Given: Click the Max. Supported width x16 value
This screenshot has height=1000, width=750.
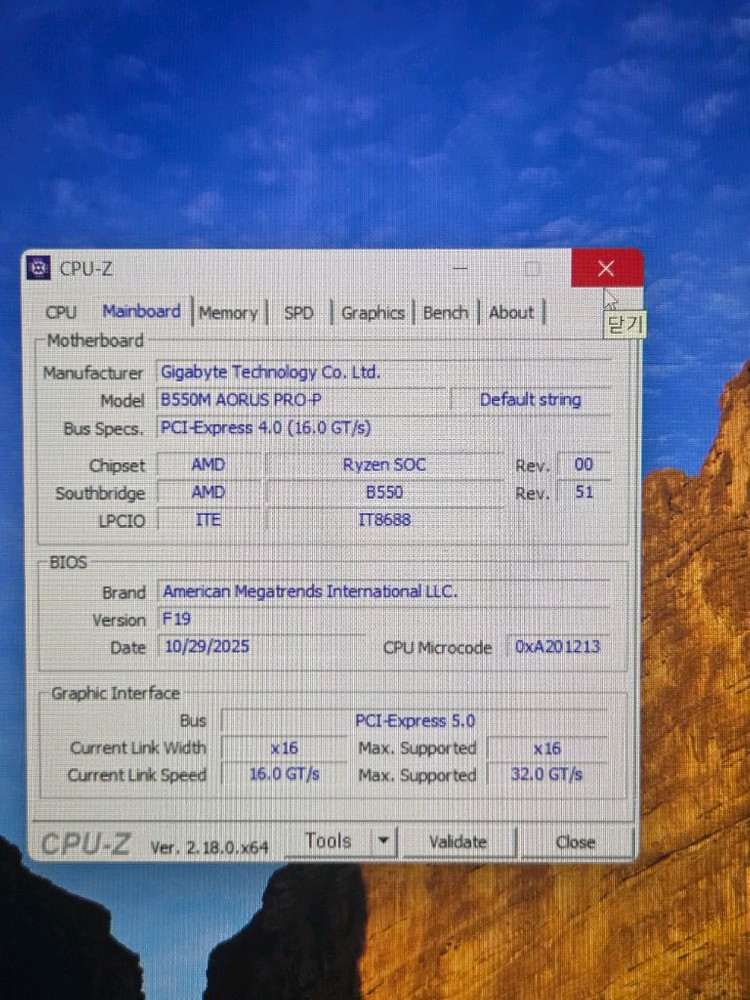Looking at the screenshot, I should (x=547, y=748).
